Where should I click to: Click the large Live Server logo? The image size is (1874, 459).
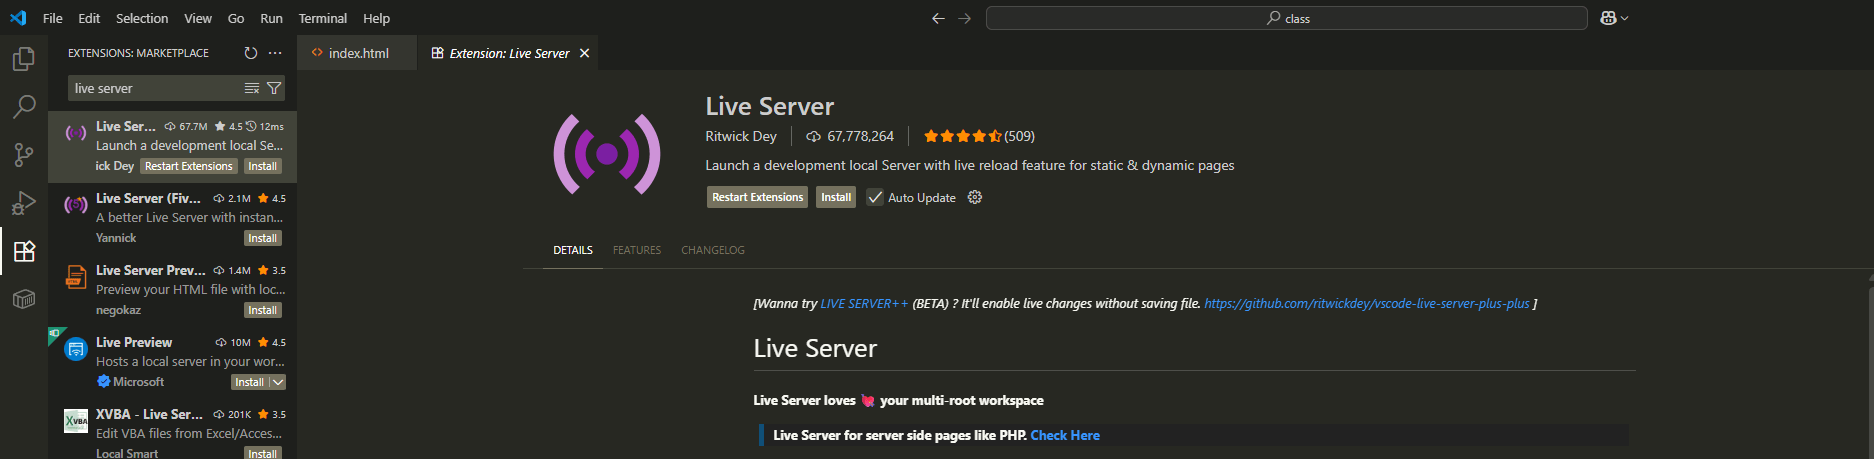tap(607, 154)
